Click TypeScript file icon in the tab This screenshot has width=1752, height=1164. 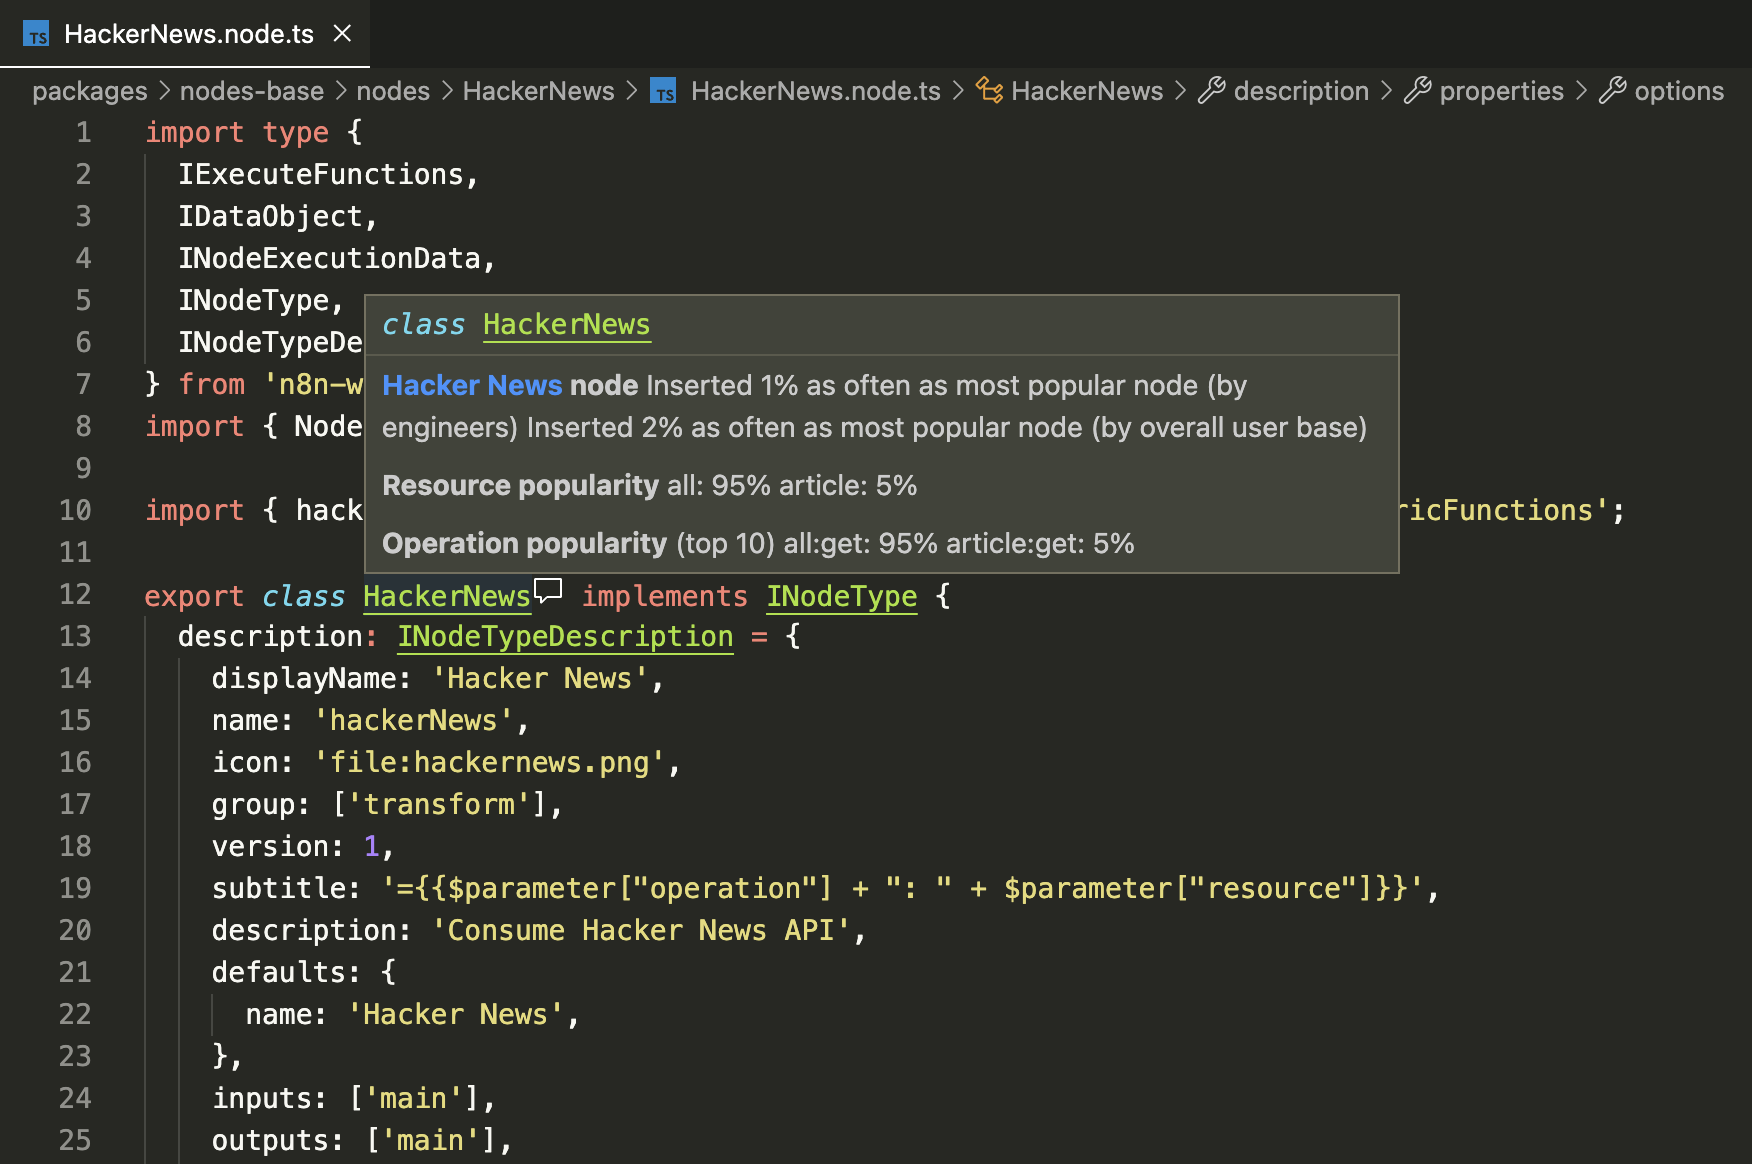pos(36,35)
